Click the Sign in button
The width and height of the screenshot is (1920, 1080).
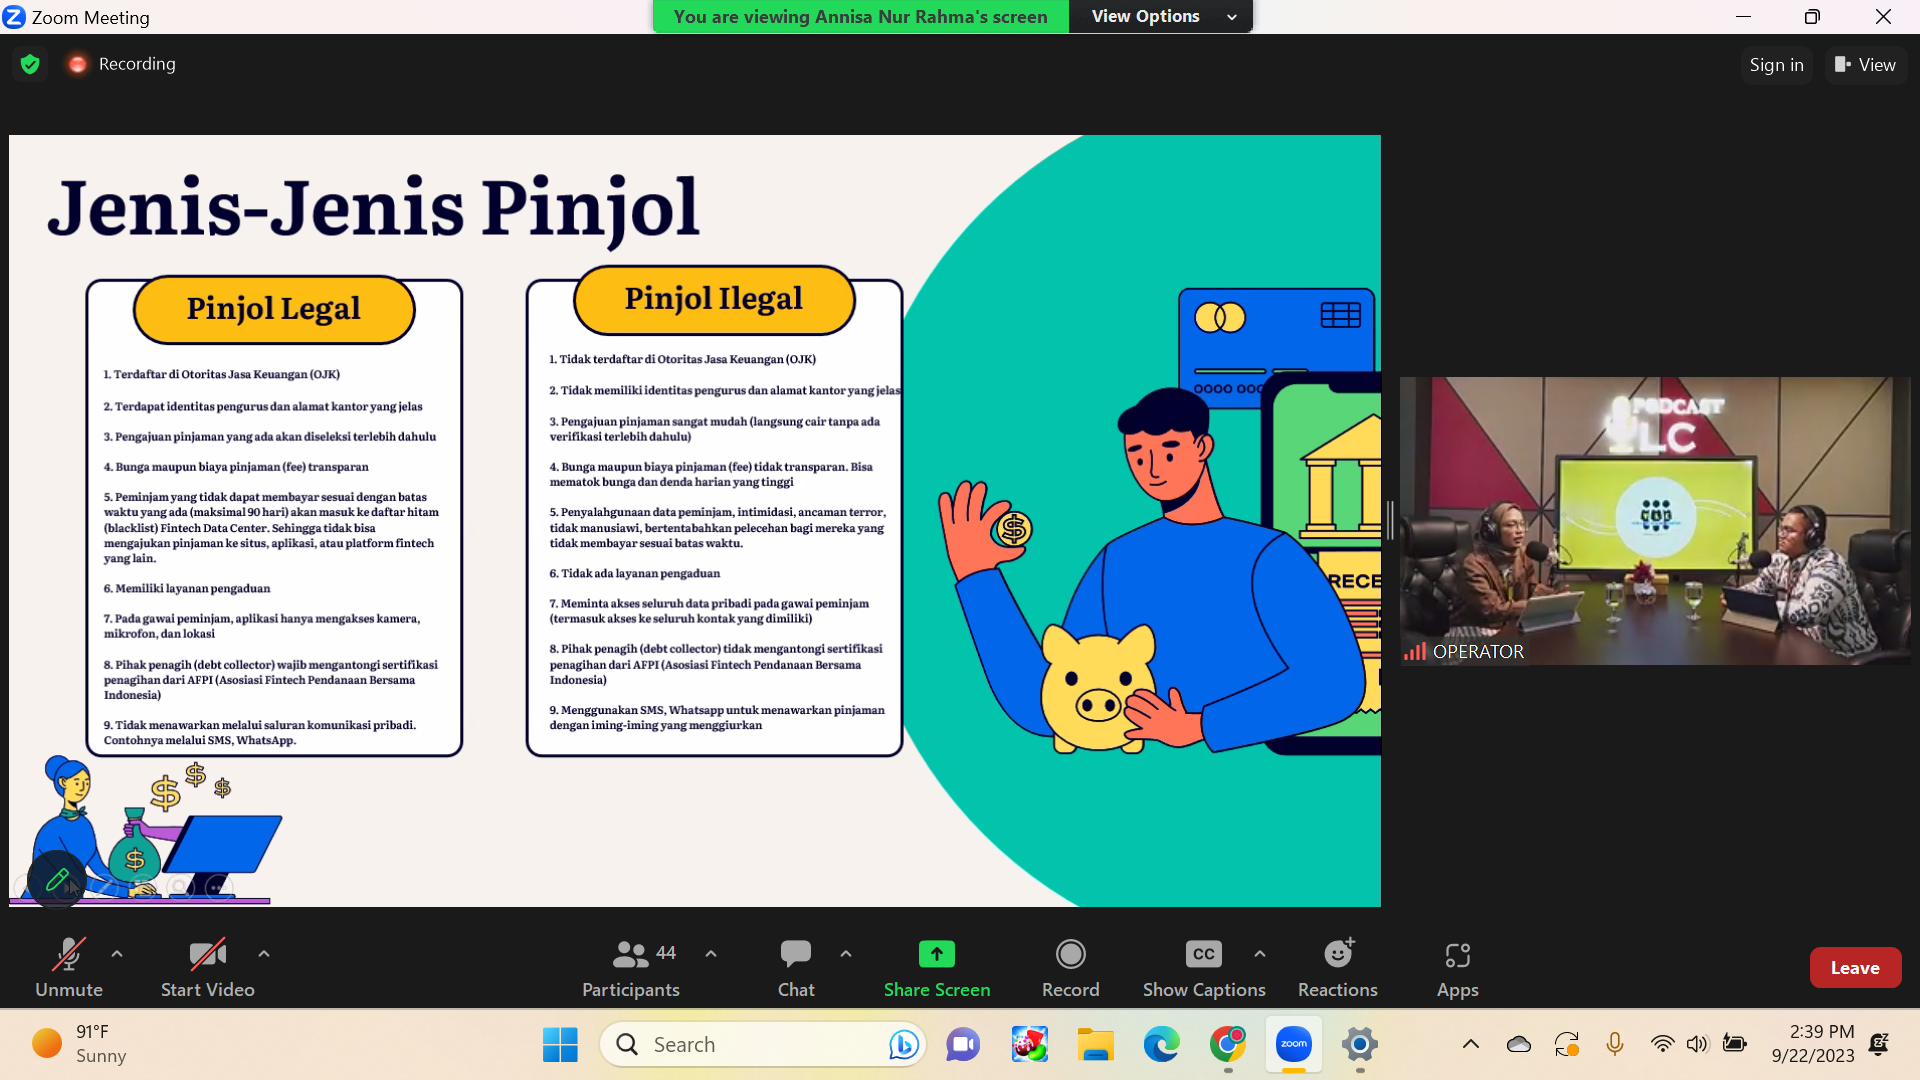(1776, 64)
